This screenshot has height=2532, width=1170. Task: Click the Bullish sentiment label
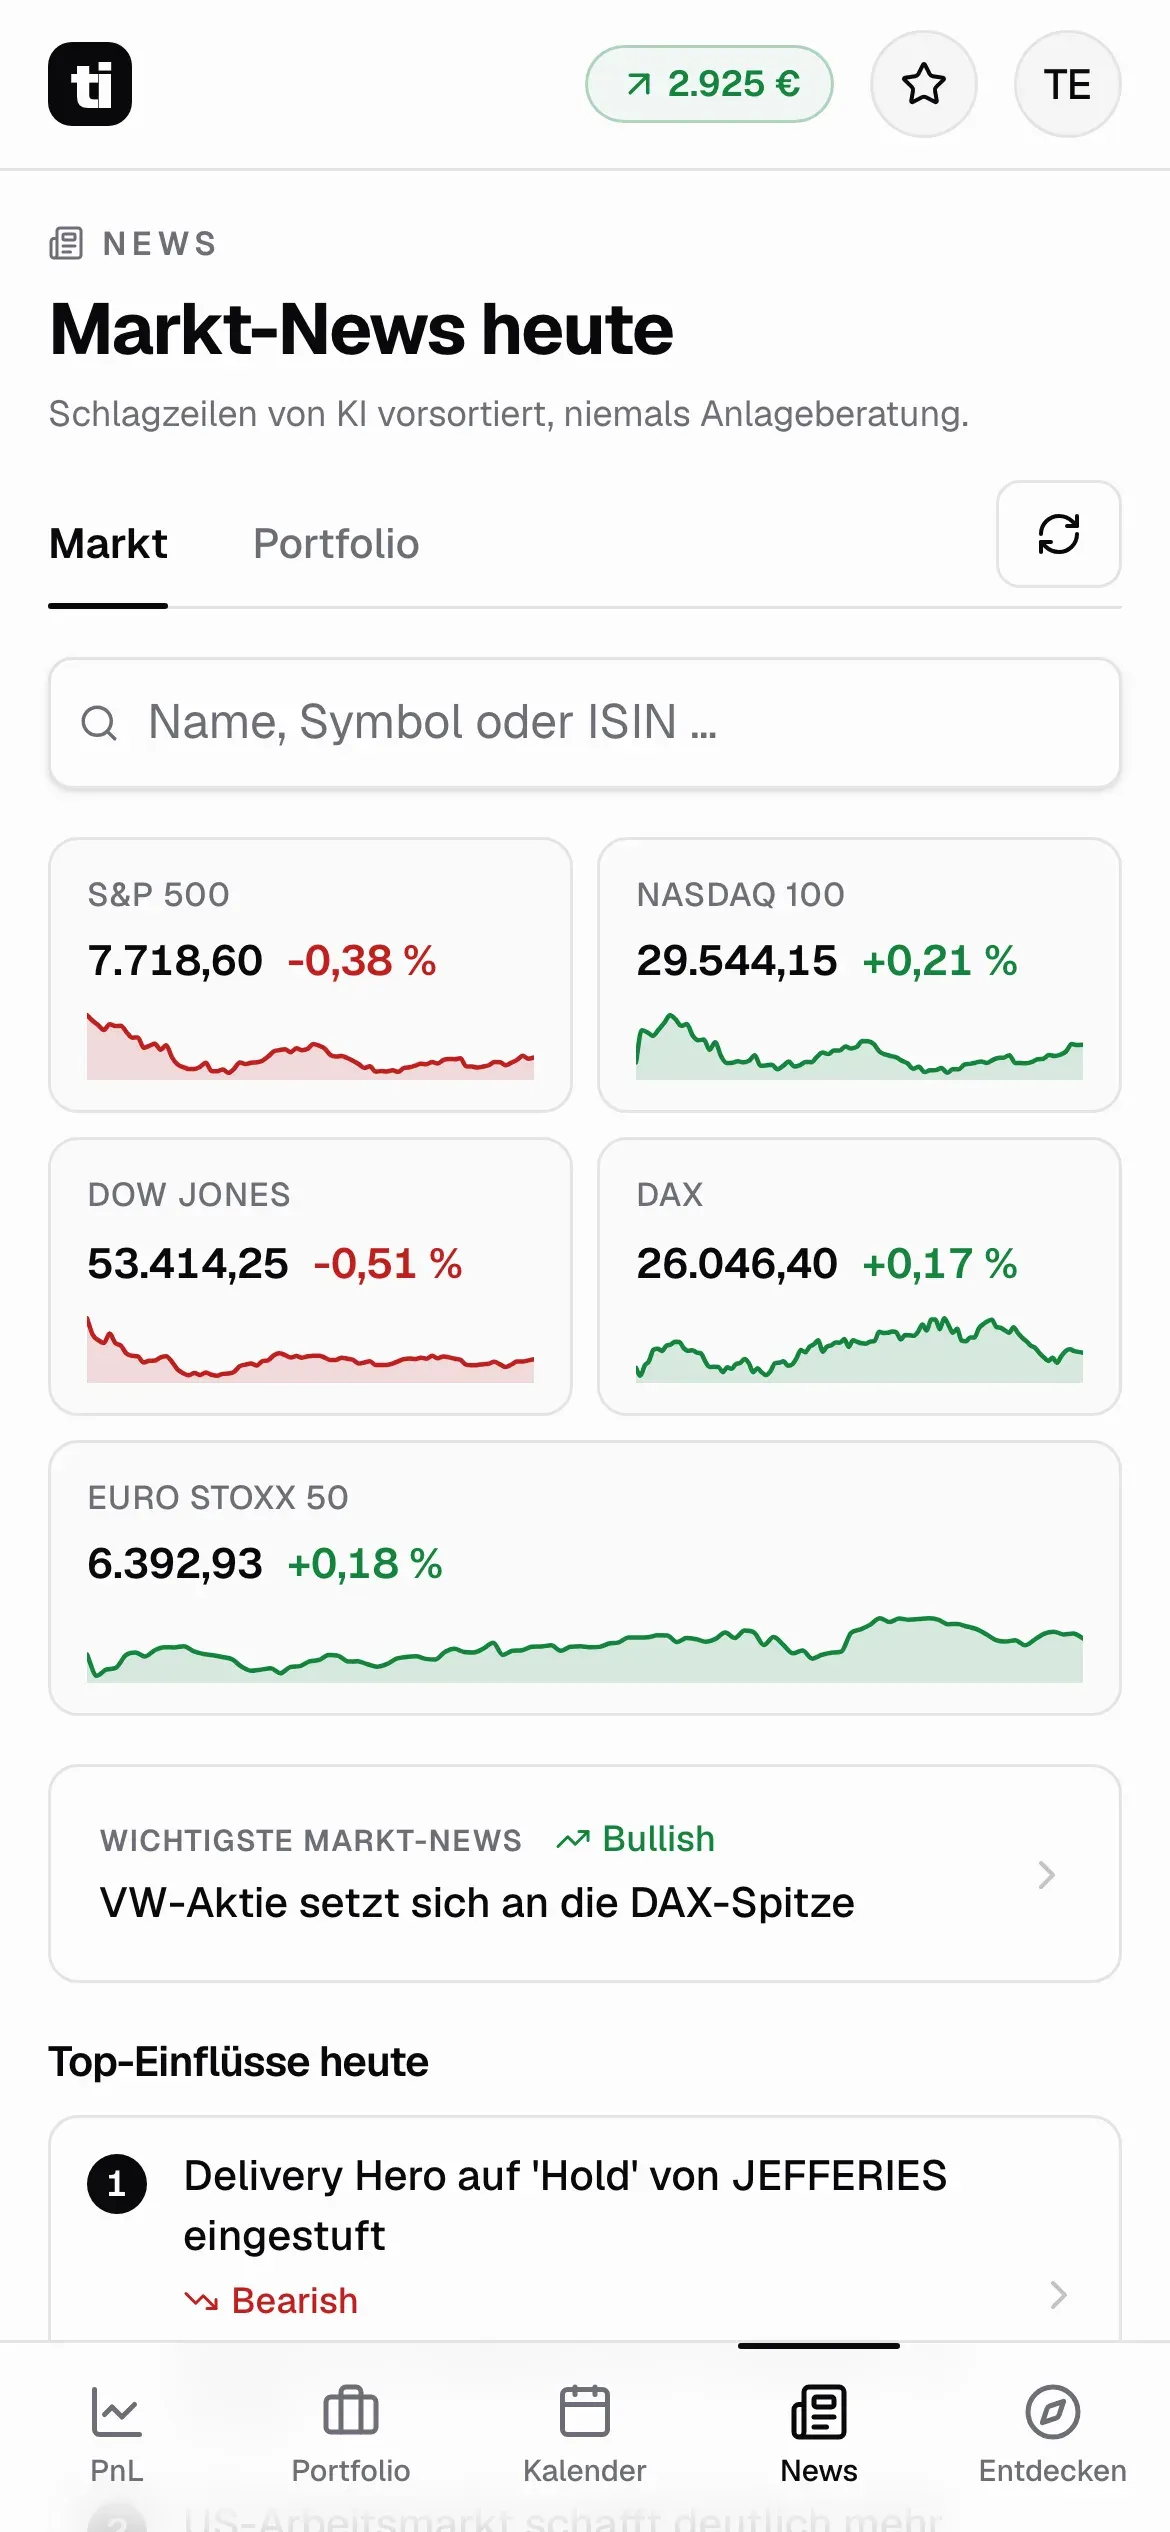pyautogui.click(x=636, y=1839)
